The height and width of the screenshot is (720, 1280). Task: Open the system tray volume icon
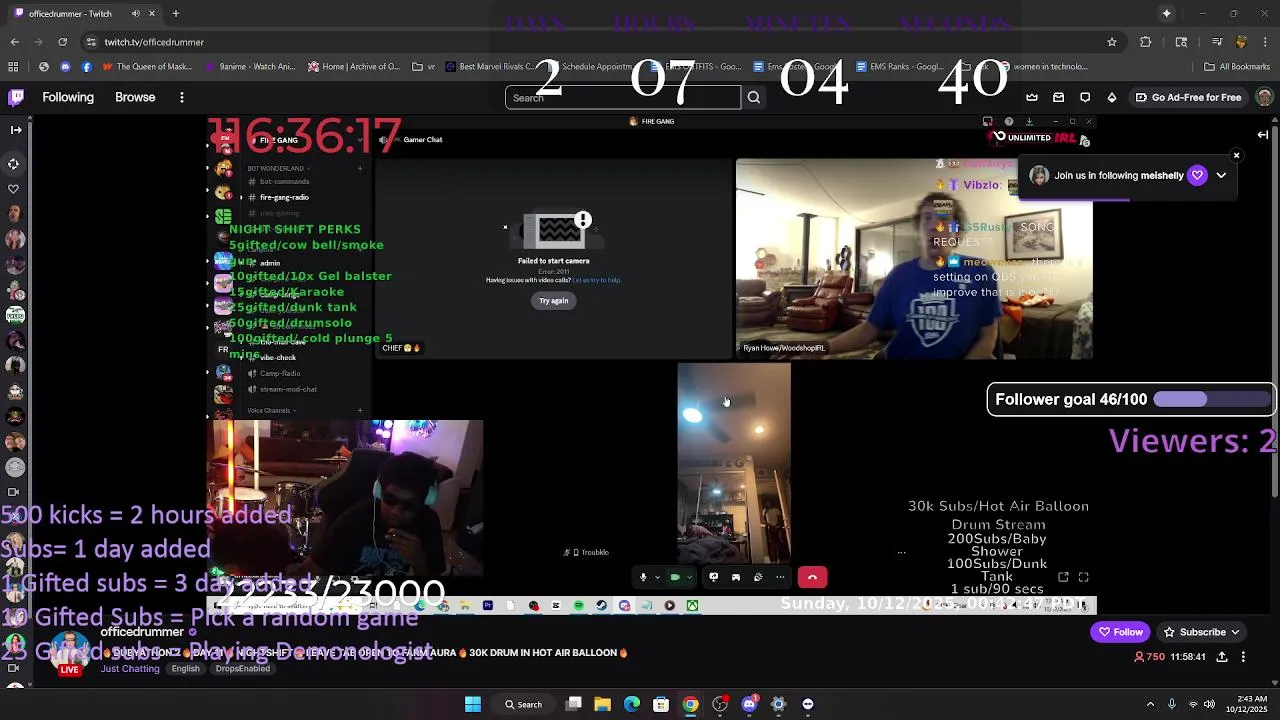coord(1209,704)
